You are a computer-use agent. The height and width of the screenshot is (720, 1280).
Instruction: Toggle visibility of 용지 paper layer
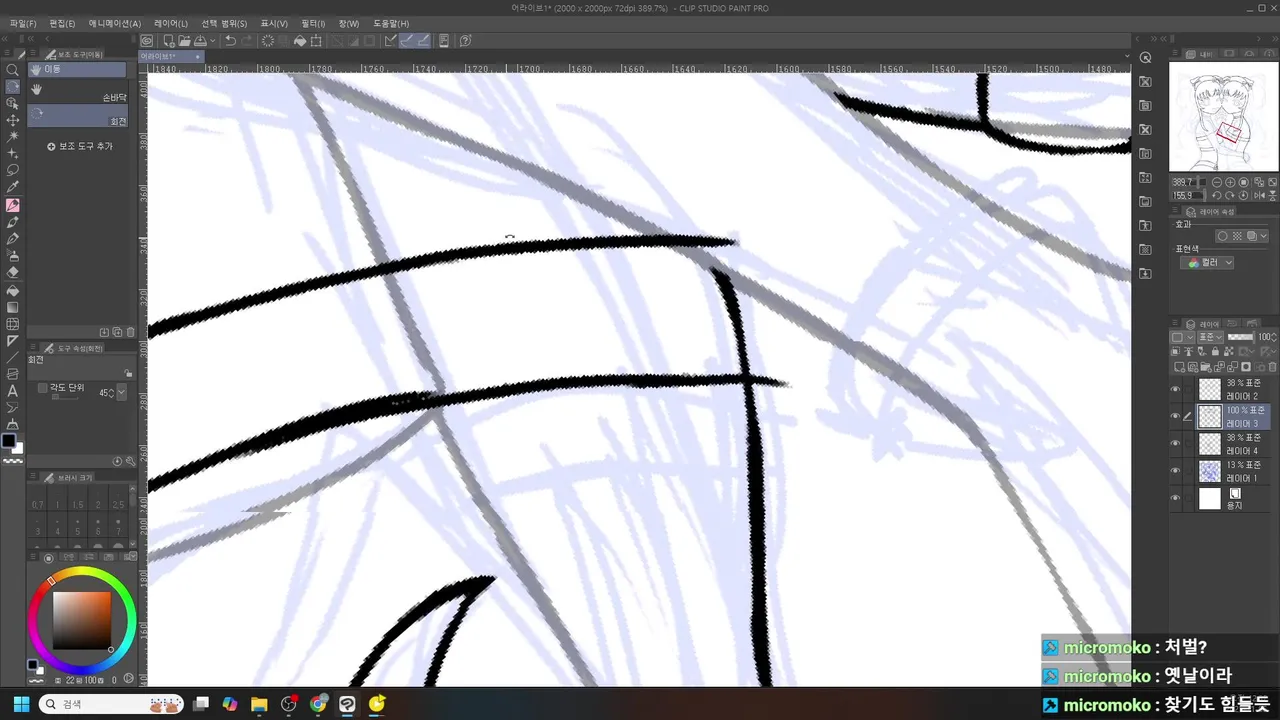click(x=1175, y=498)
